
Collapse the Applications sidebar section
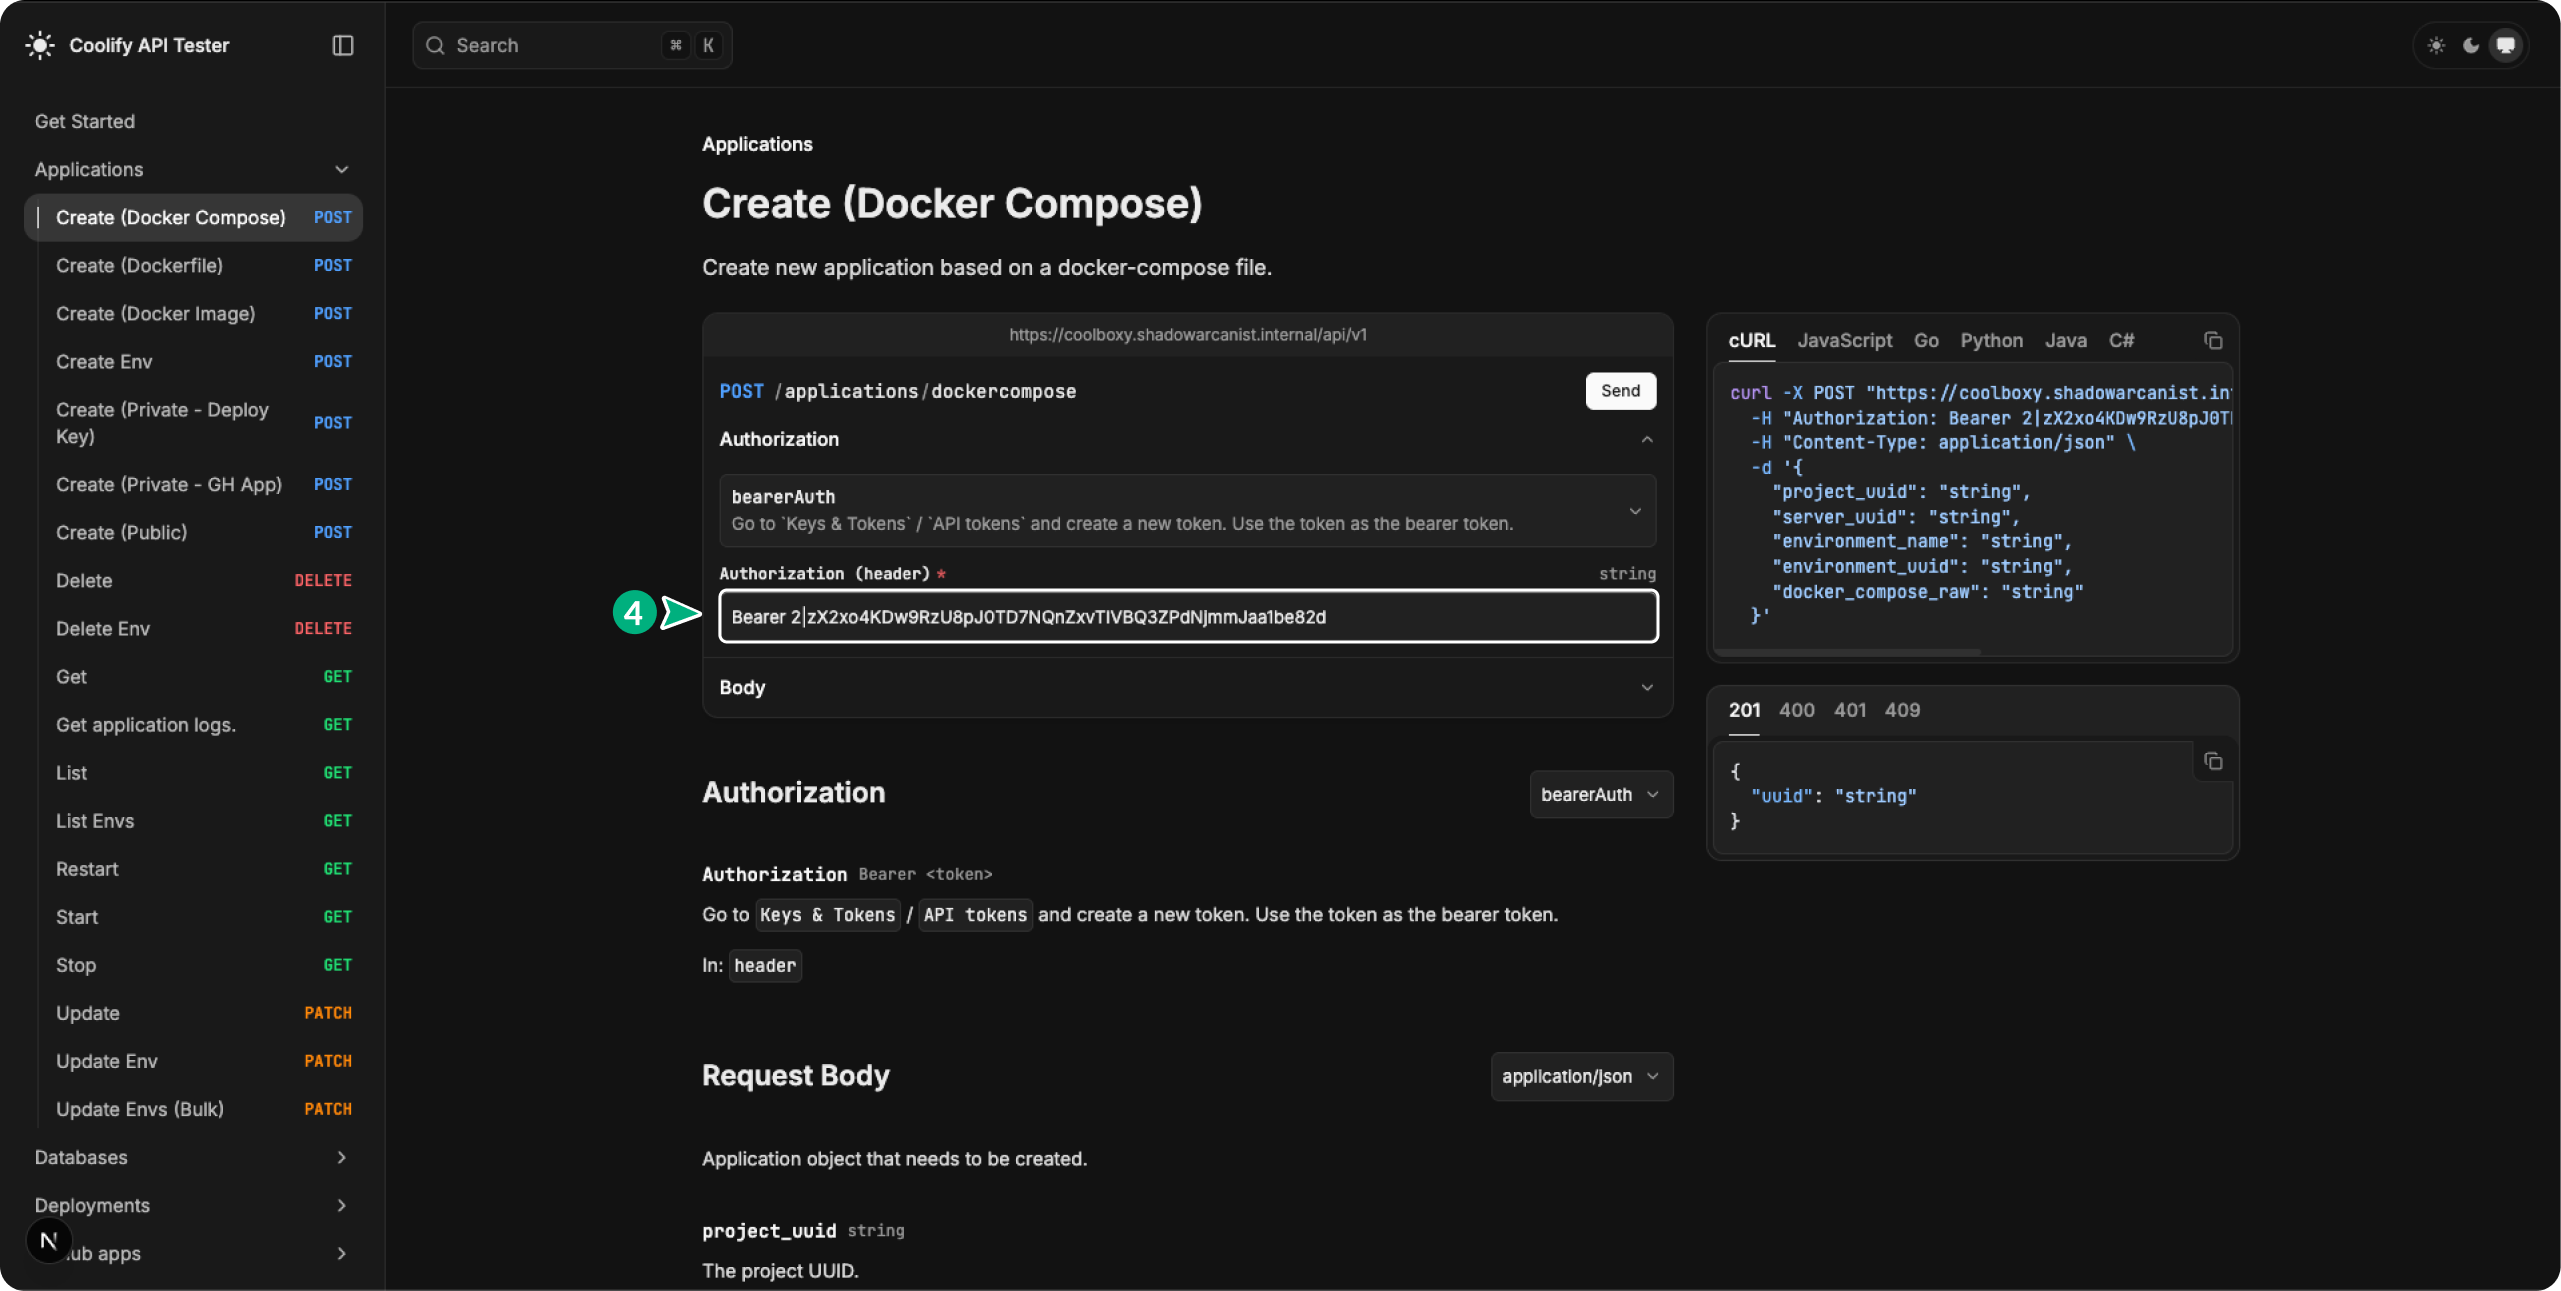(x=342, y=169)
